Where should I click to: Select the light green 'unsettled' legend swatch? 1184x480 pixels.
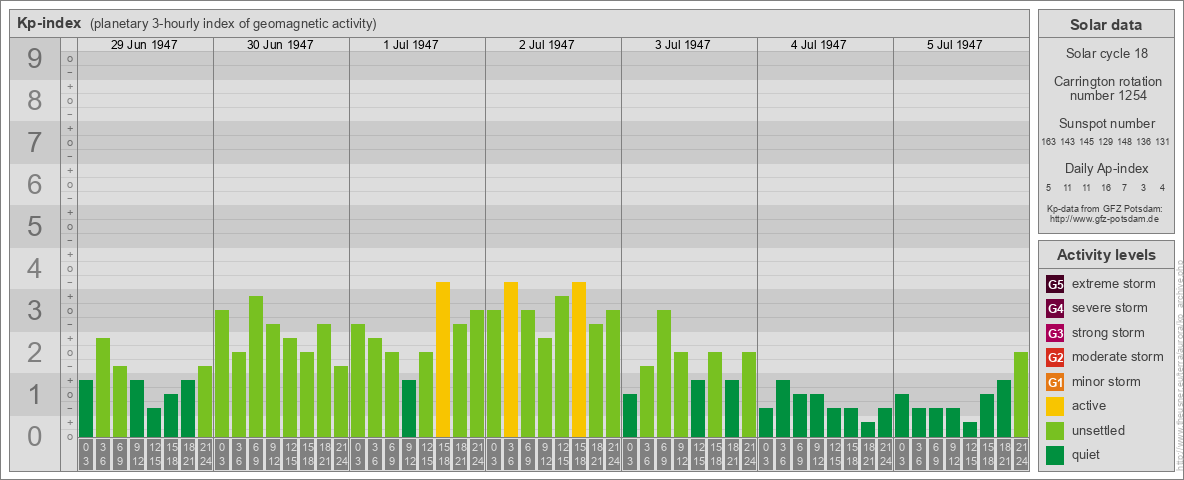pos(1055,430)
